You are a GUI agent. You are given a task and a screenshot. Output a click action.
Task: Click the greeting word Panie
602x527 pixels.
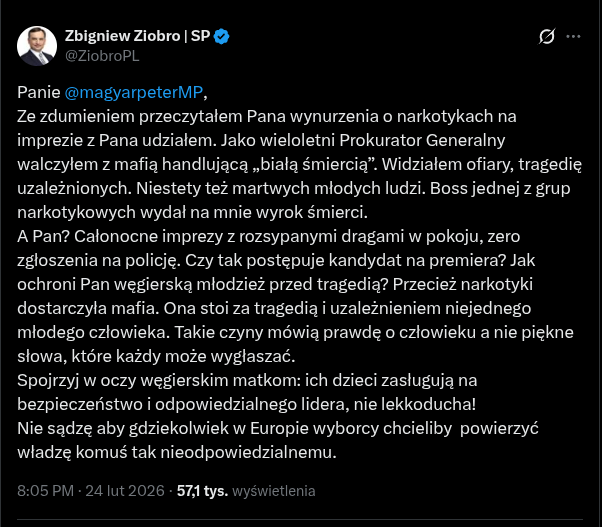click(x=39, y=94)
